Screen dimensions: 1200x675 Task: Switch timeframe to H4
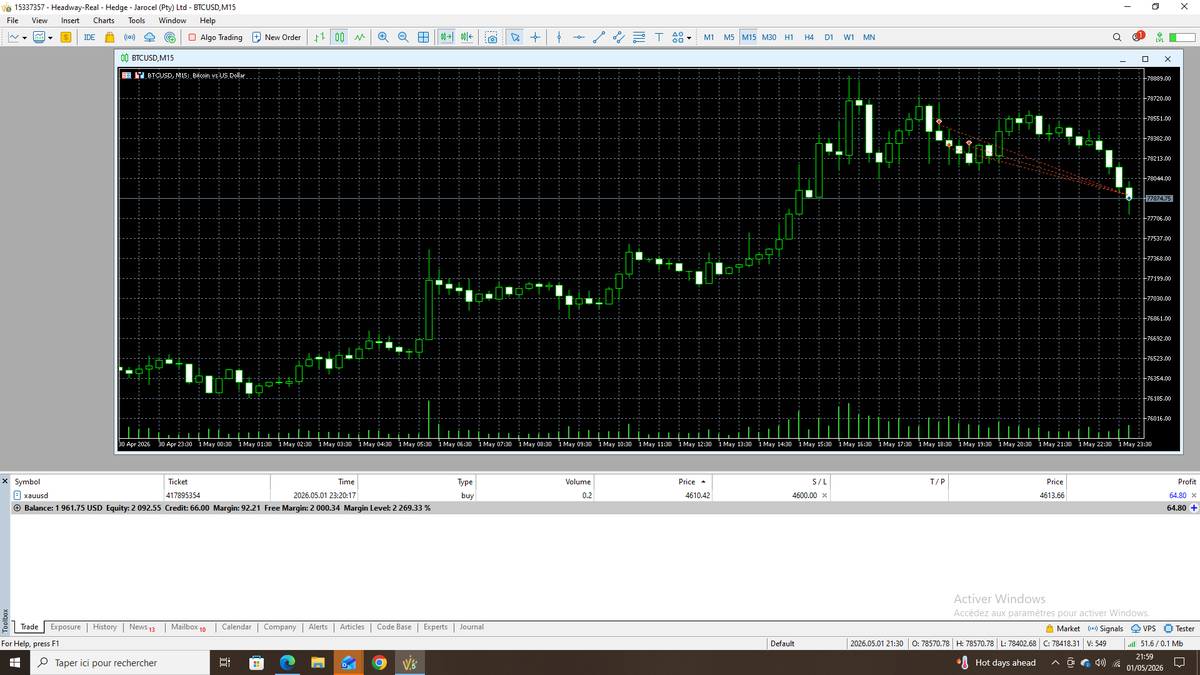point(809,37)
